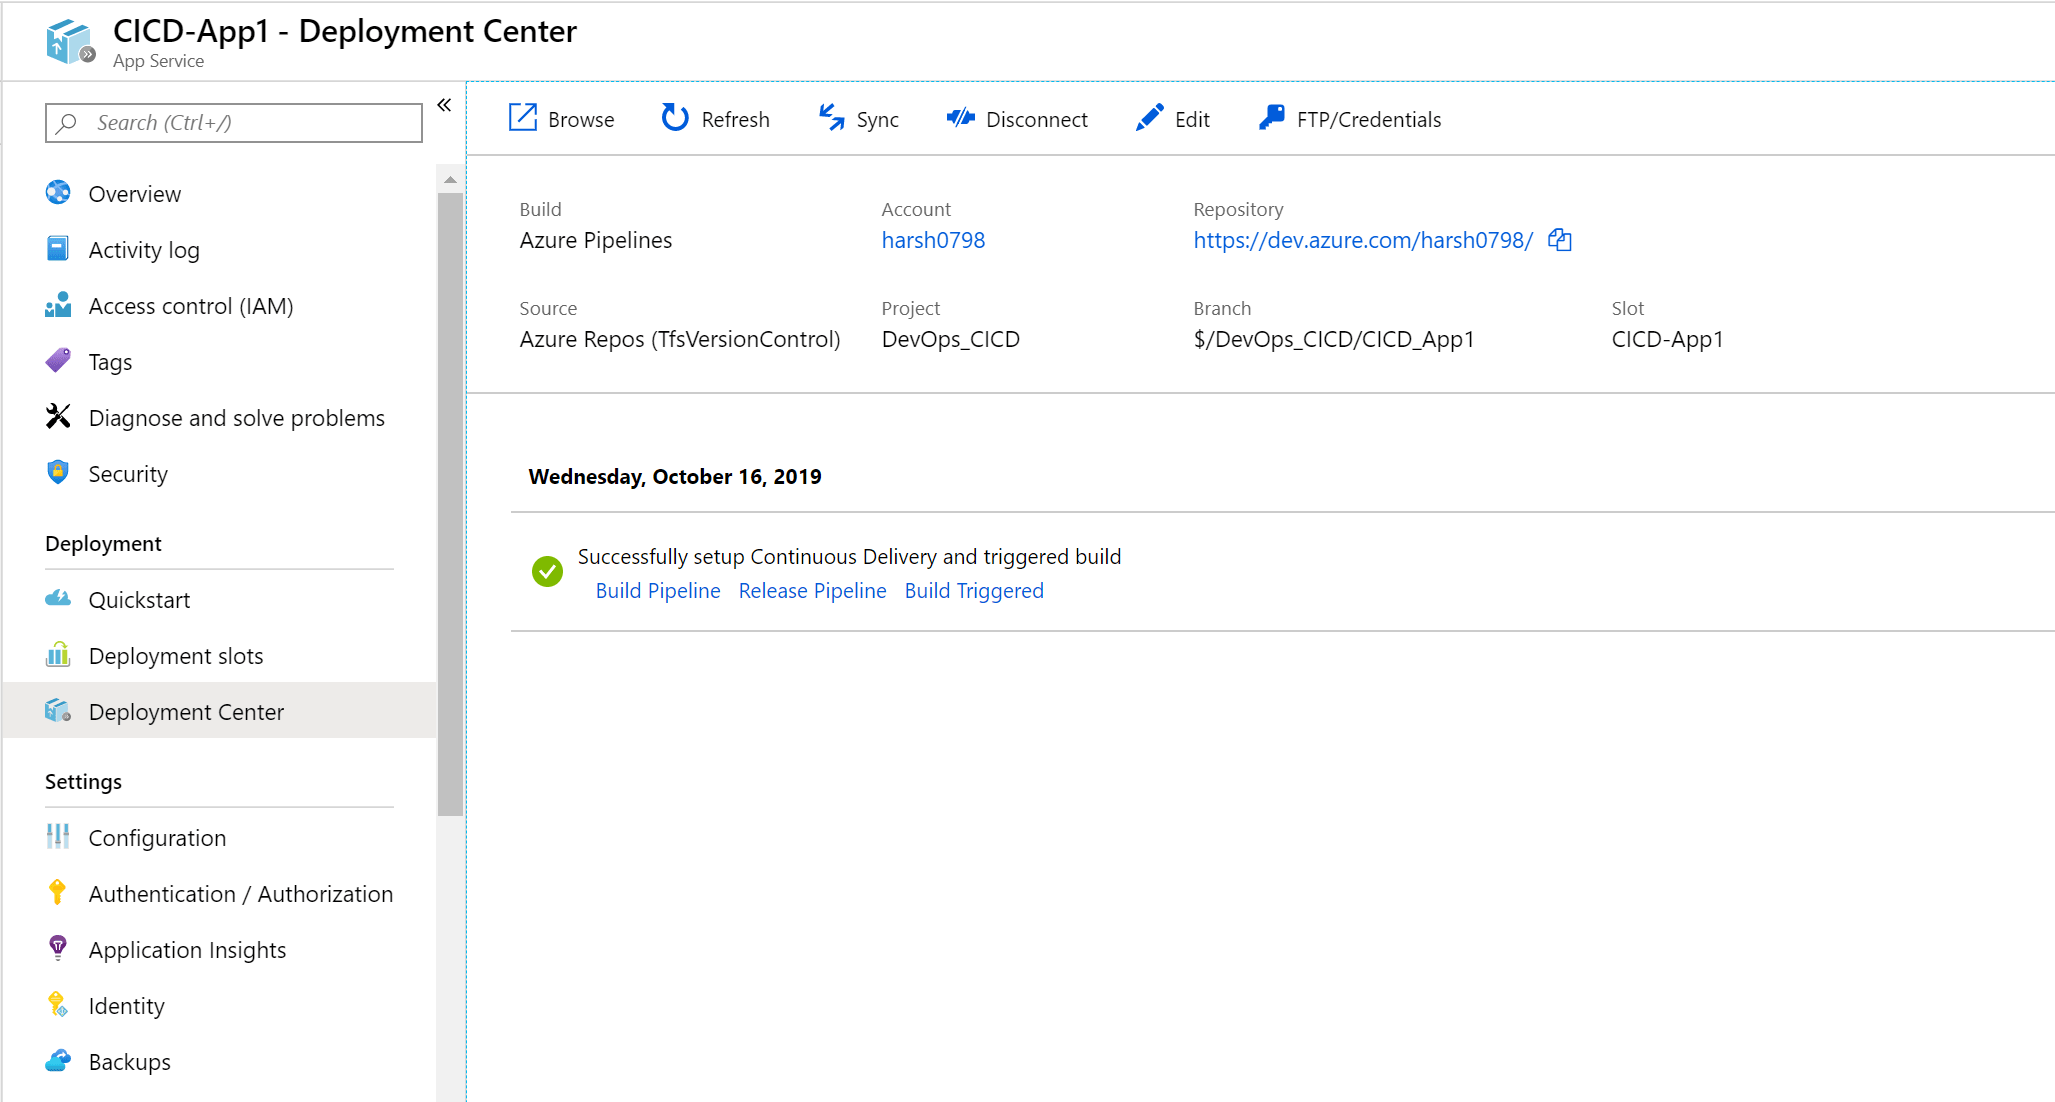Viewport: 2055px width, 1102px height.
Task: Open the Build Pipeline link
Action: point(658,591)
